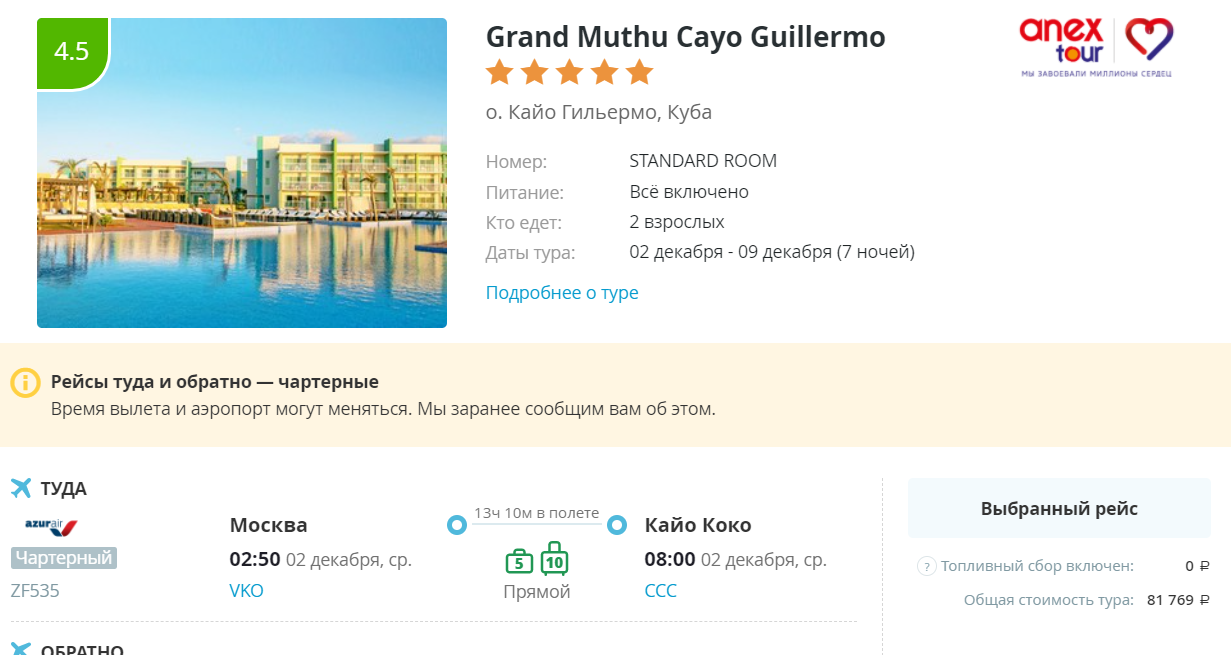Click the CCC arrival airport link
The image size is (1231, 655).
tap(661, 591)
